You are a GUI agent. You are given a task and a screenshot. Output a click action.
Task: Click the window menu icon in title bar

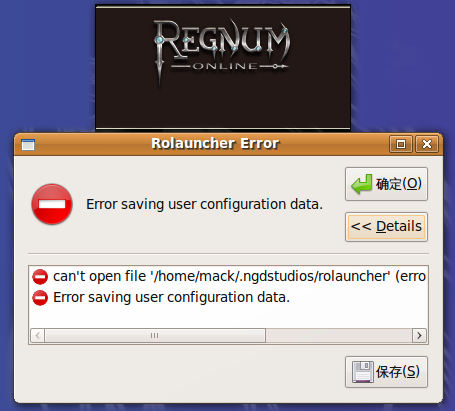tap(28, 145)
